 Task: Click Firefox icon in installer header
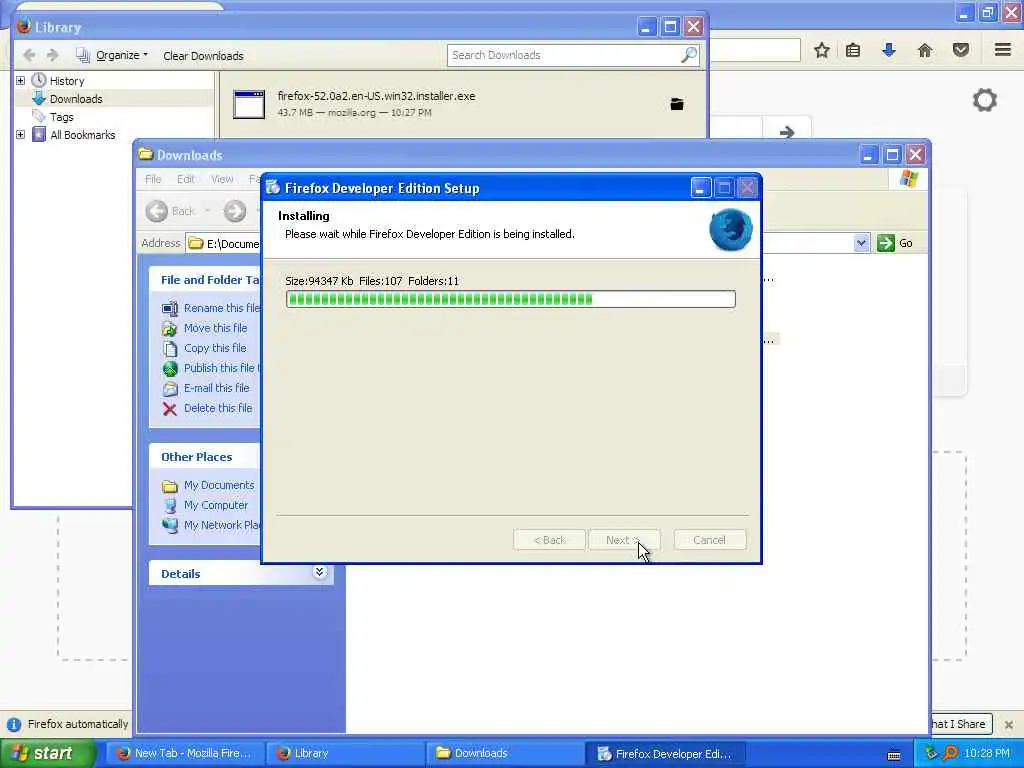coord(731,230)
